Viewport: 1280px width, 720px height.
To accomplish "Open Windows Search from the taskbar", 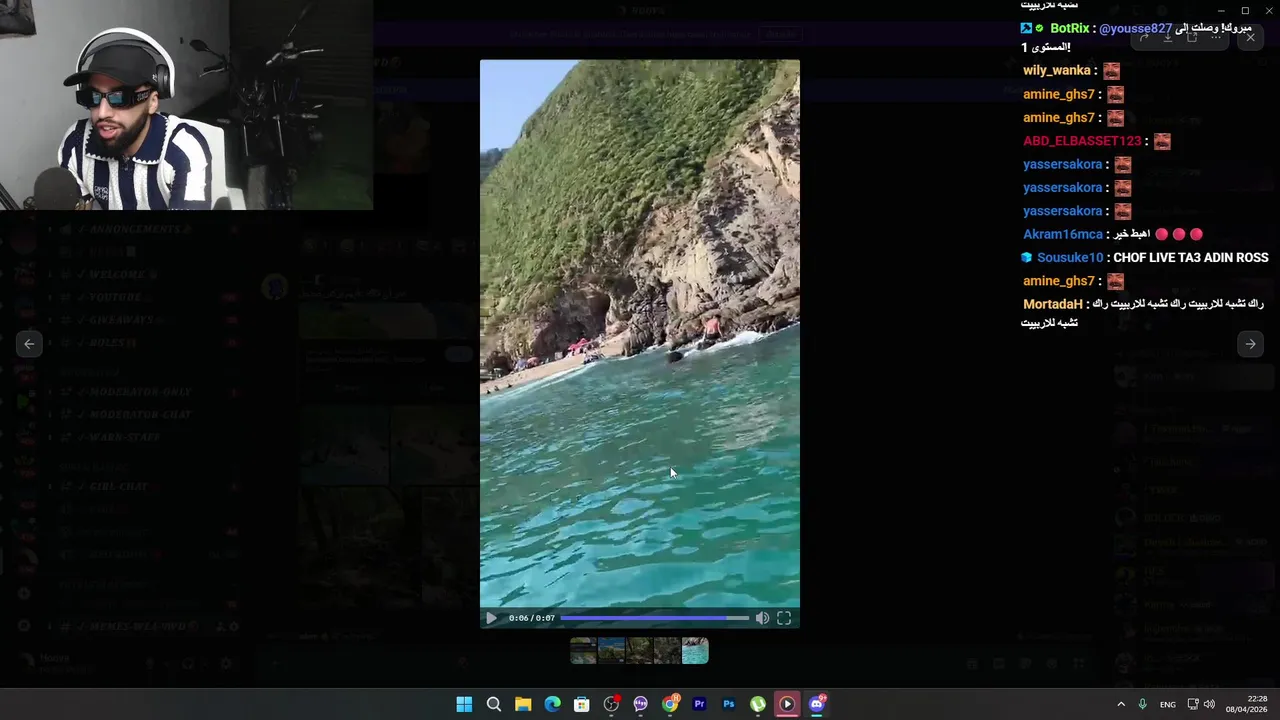I will [x=493, y=704].
